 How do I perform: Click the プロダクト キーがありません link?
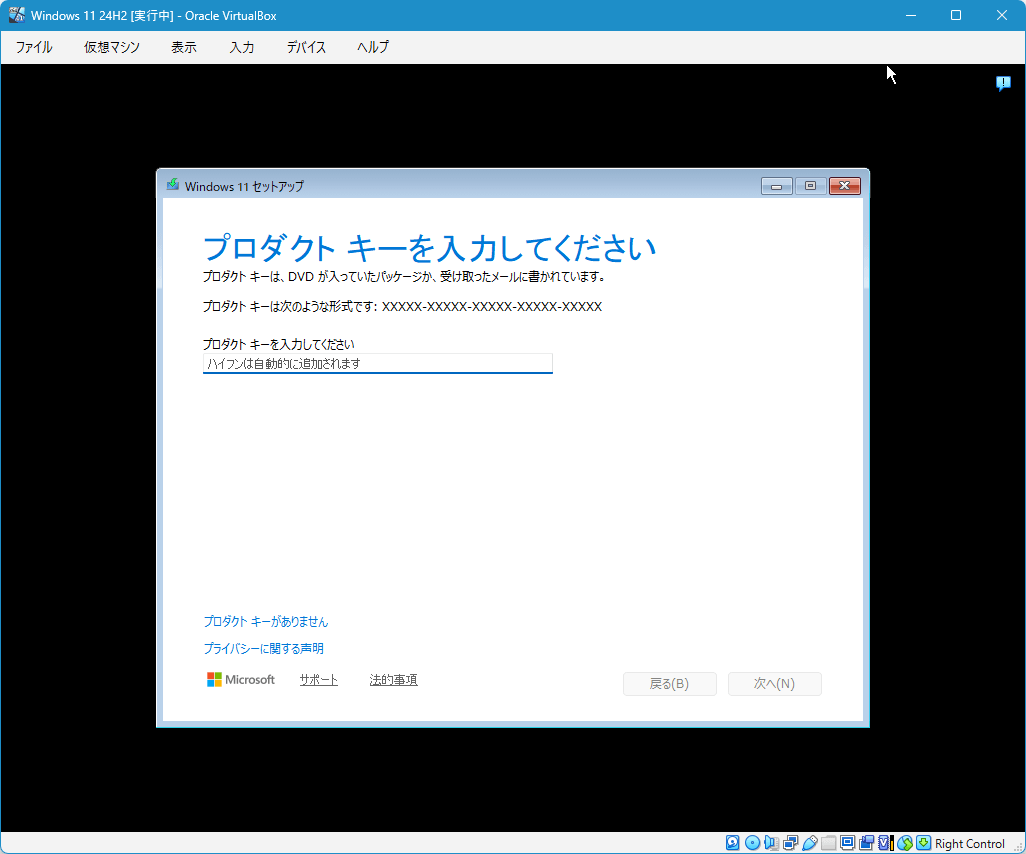(265, 621)
